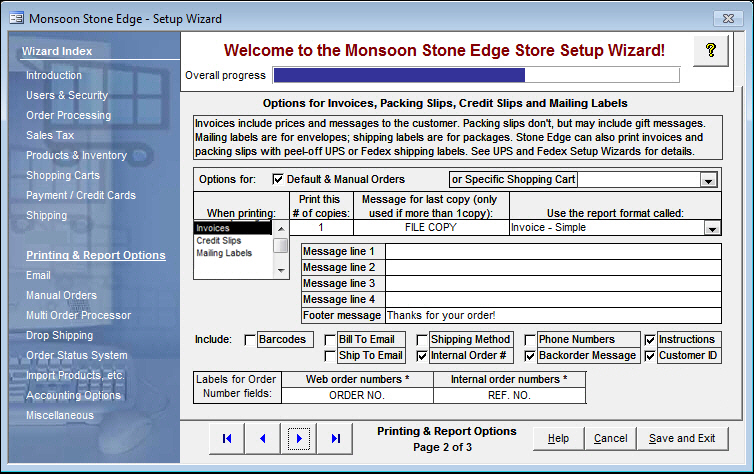Image resolution: width=754 pixels, height=474 pixels.
Task: Click the question mark help icon
Action: (x=710, y=50)
